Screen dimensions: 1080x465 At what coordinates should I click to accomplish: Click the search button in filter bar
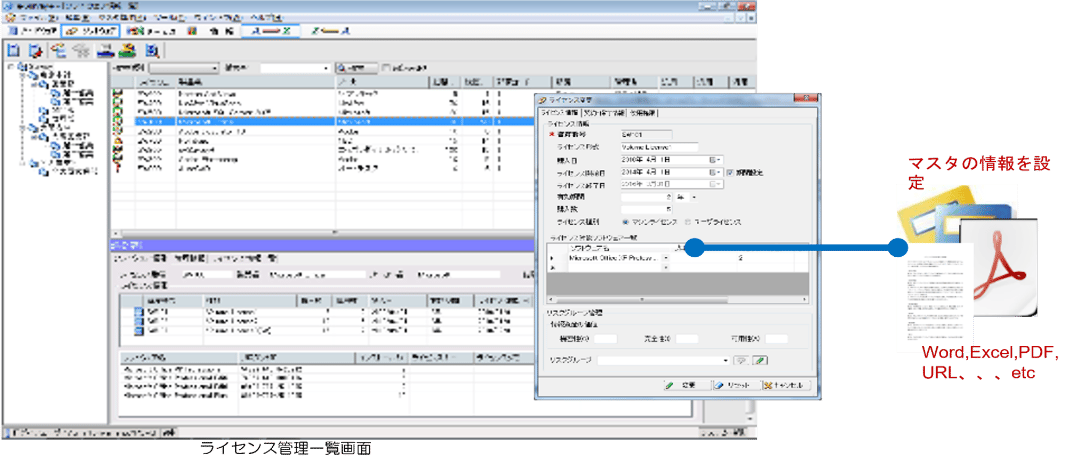point(356,68)
